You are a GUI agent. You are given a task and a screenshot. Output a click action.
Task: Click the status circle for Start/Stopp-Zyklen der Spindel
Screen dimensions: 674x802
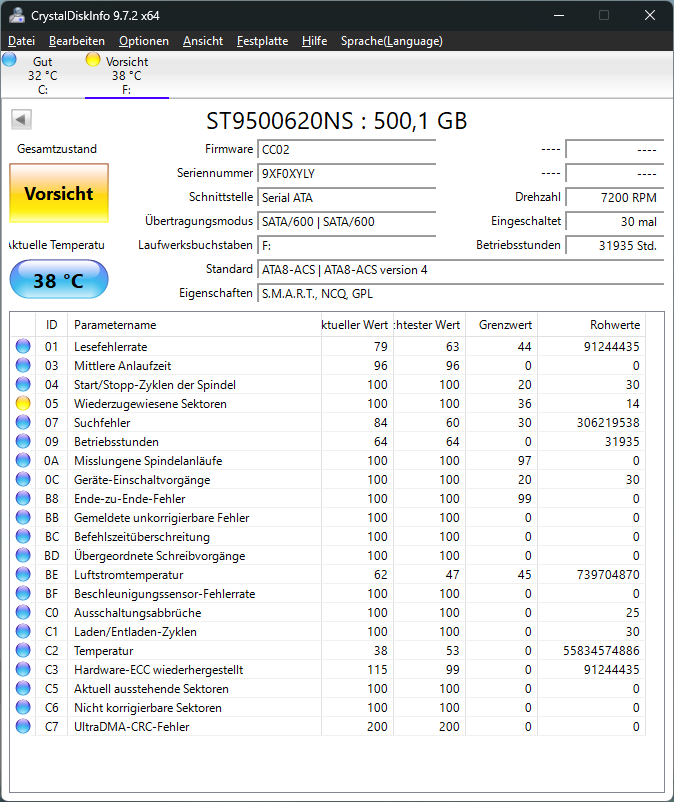point(23,384)
